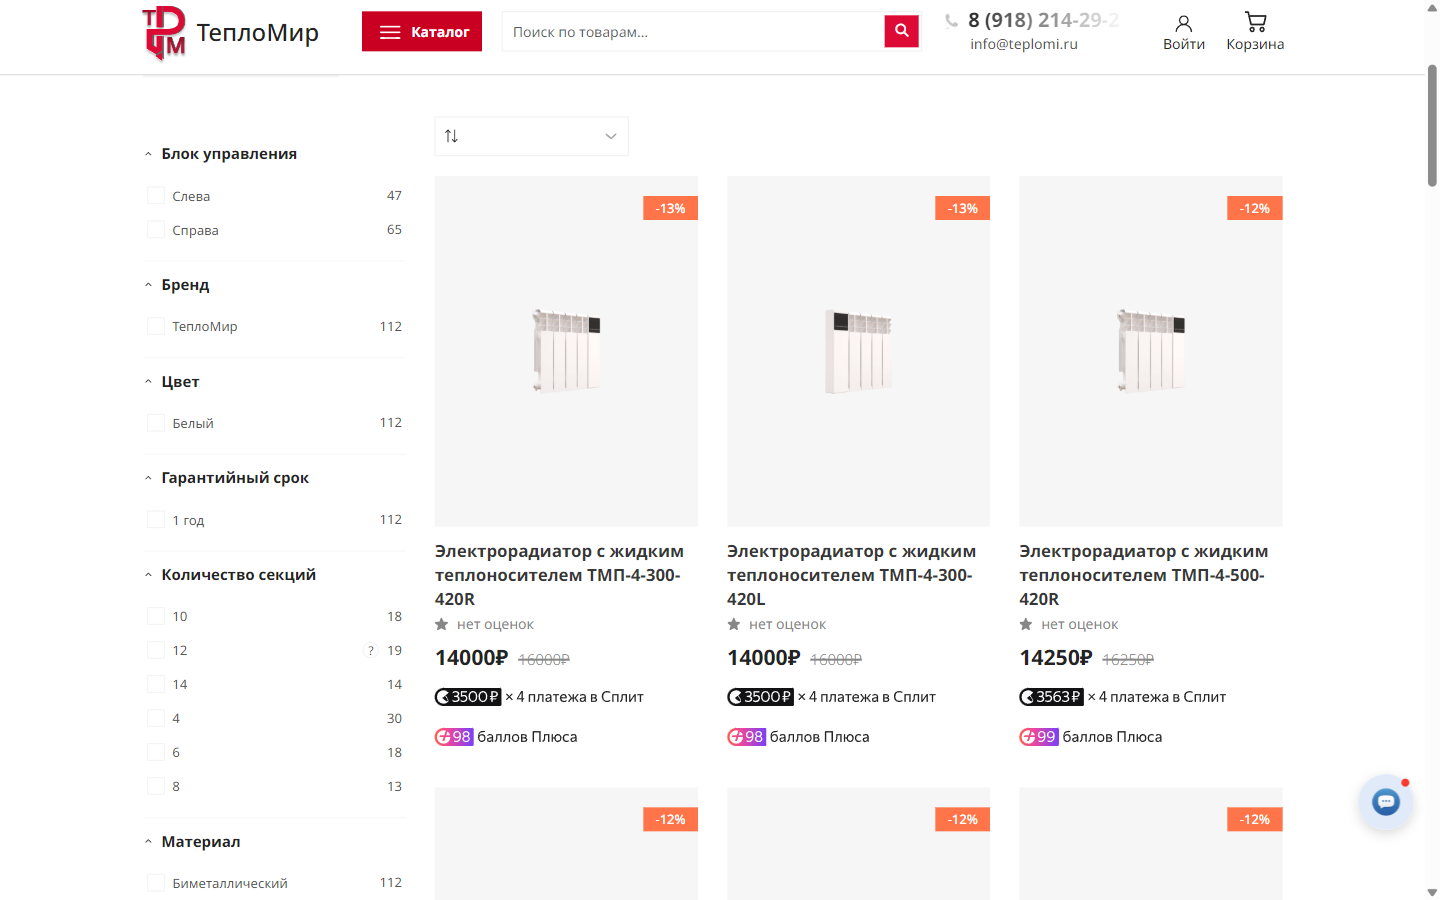
Task: Click the phone handset icon
Action: (x=951, y=20)
